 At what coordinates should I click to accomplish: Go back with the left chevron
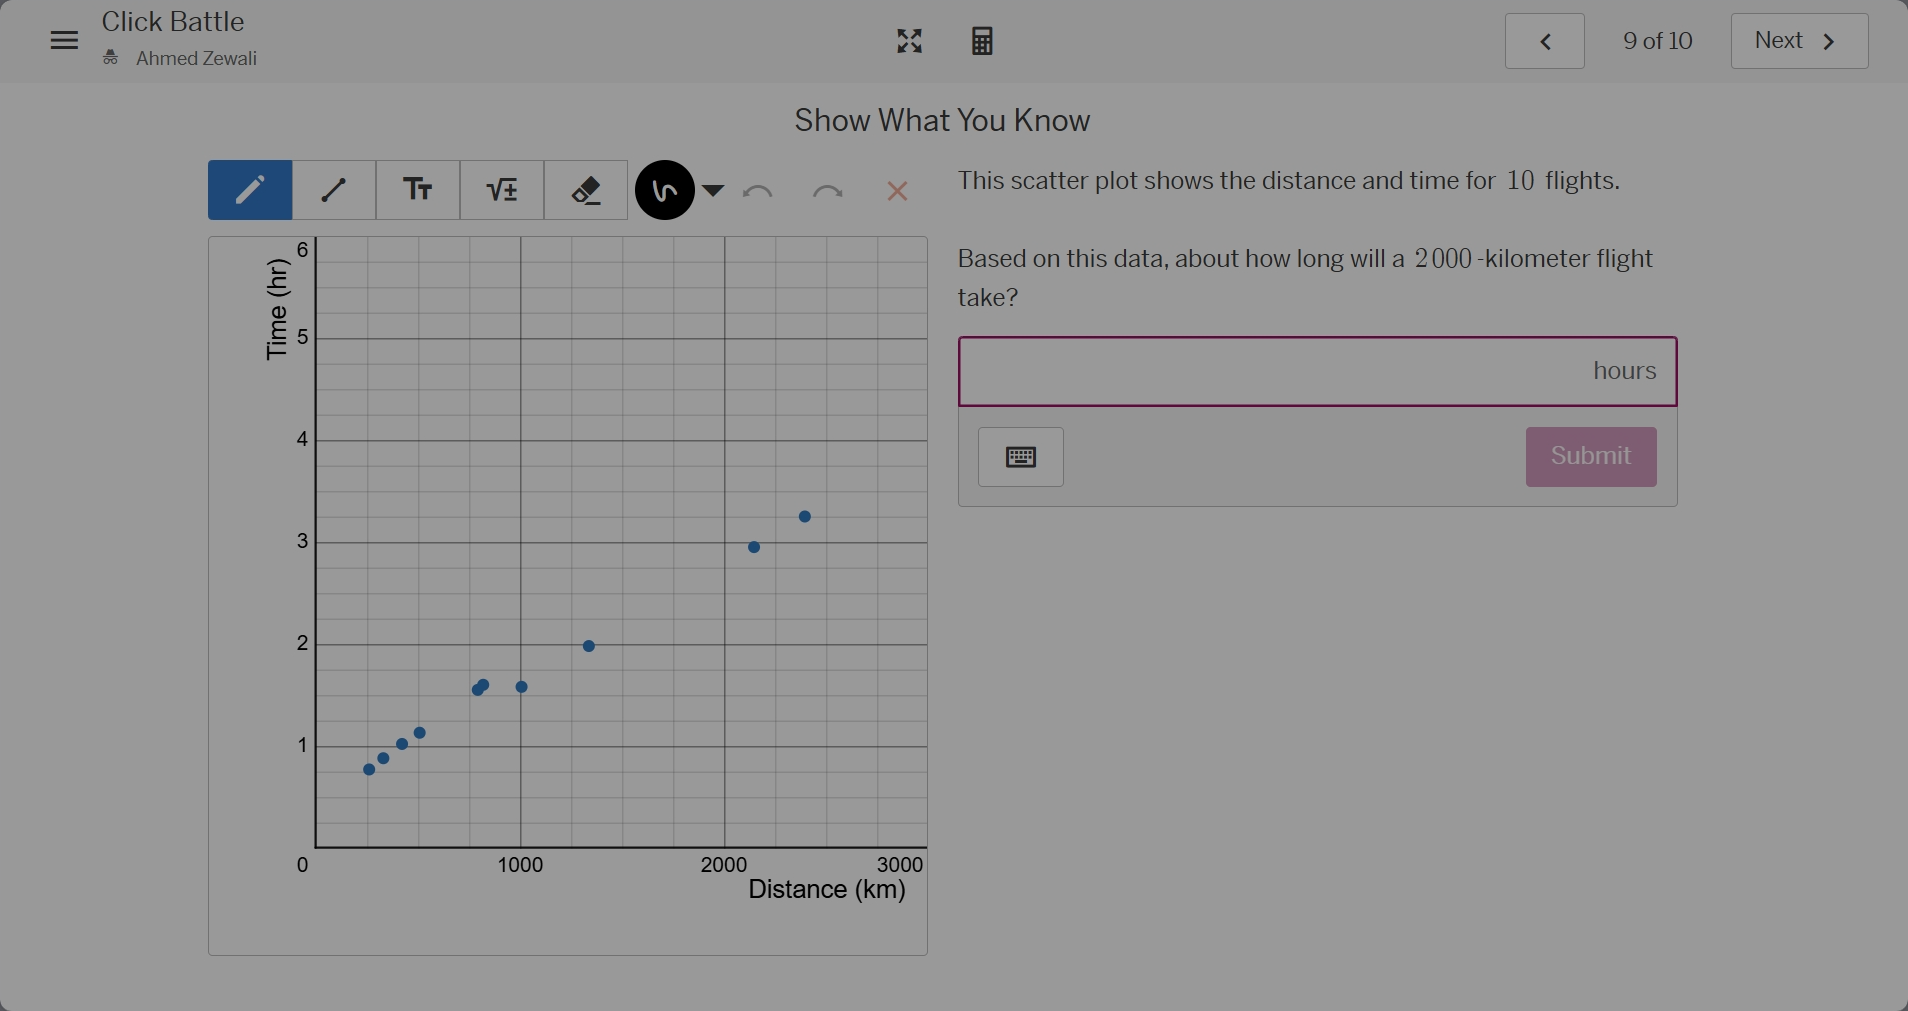[1543, 40]
